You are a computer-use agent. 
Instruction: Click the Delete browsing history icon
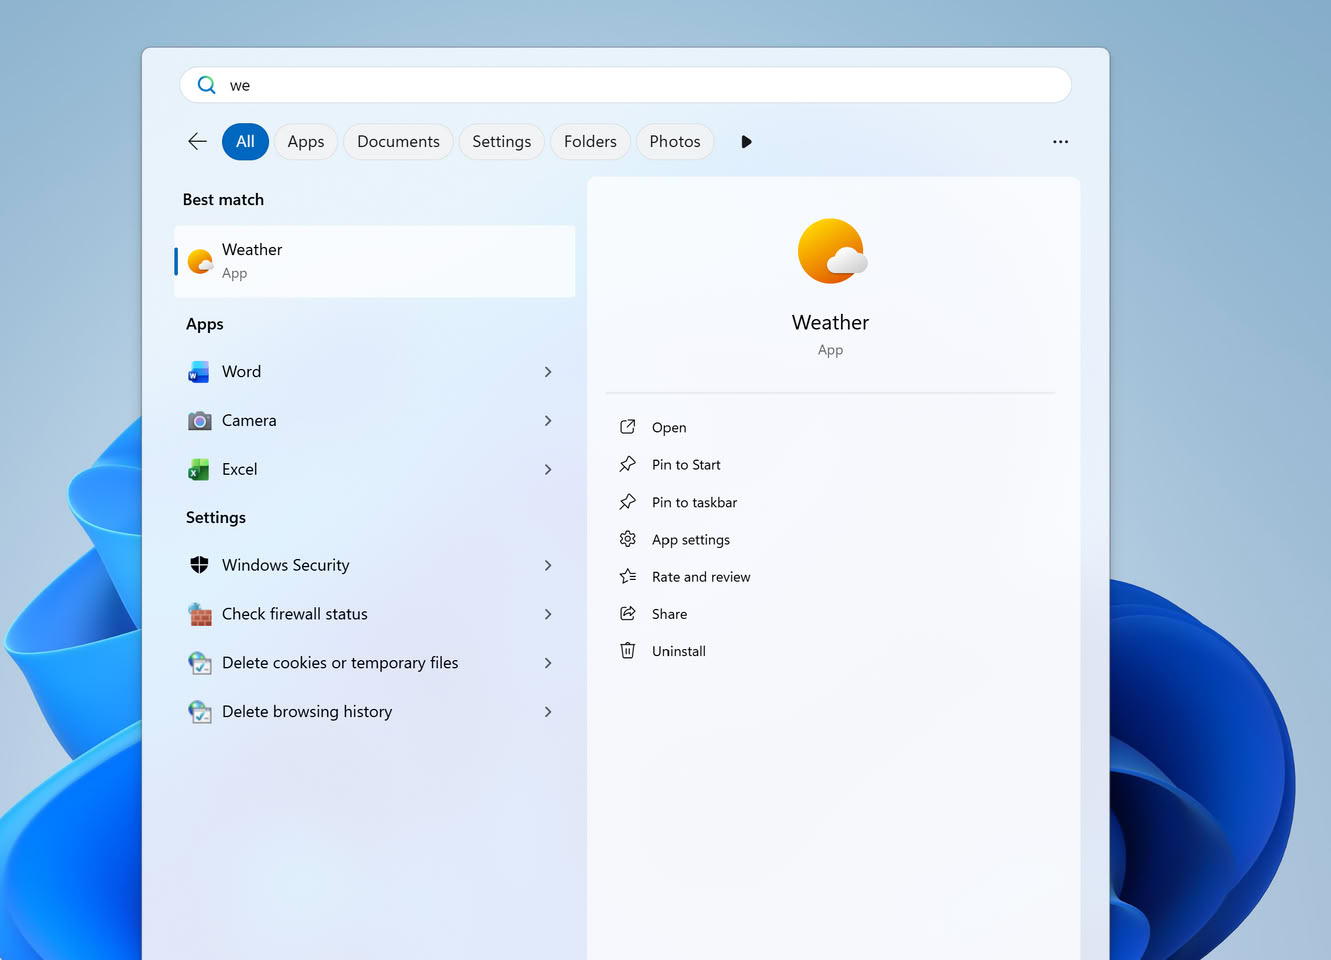[x=200, y=712]
